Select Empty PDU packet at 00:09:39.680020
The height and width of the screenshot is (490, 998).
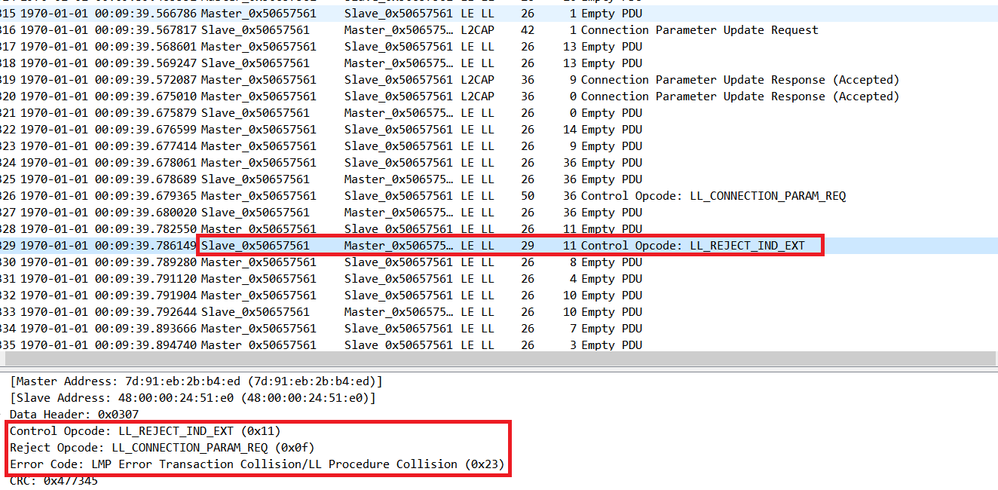pyautogui.click(x=499, y=213)
